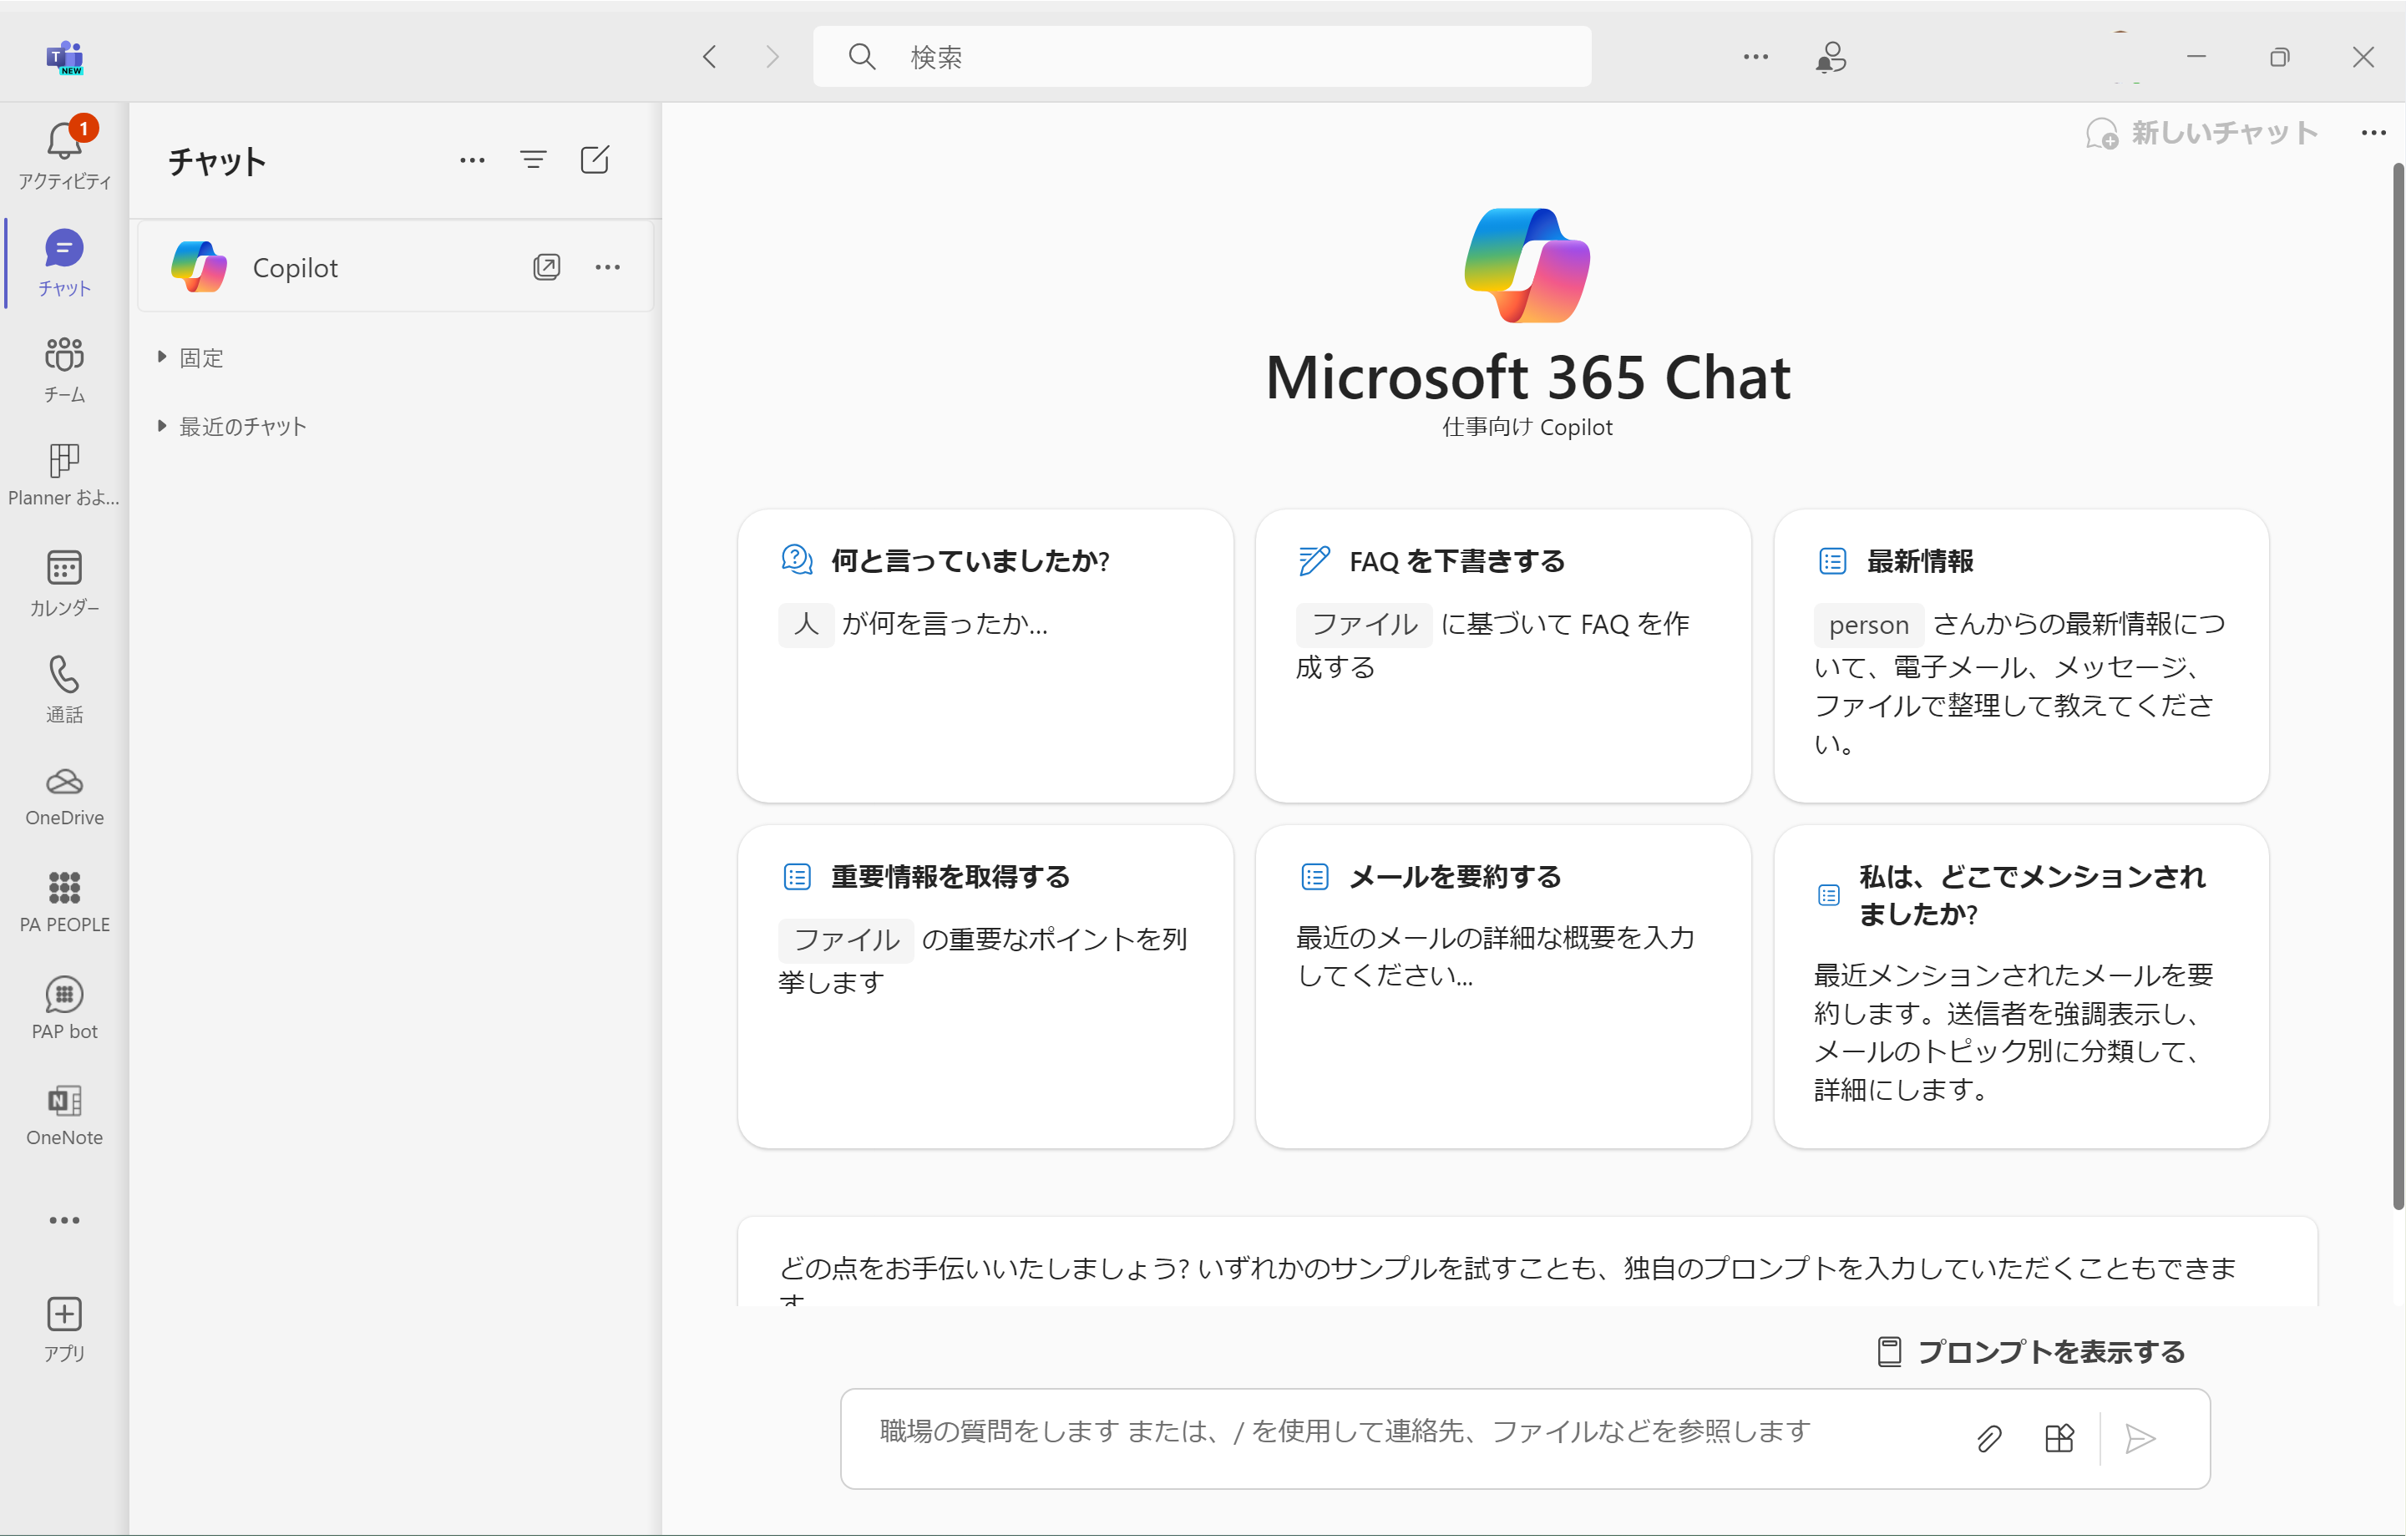Click the 新しいチャット button
The width and height of the screenshot is (2406, 1540).
[x=2202, y=133]
